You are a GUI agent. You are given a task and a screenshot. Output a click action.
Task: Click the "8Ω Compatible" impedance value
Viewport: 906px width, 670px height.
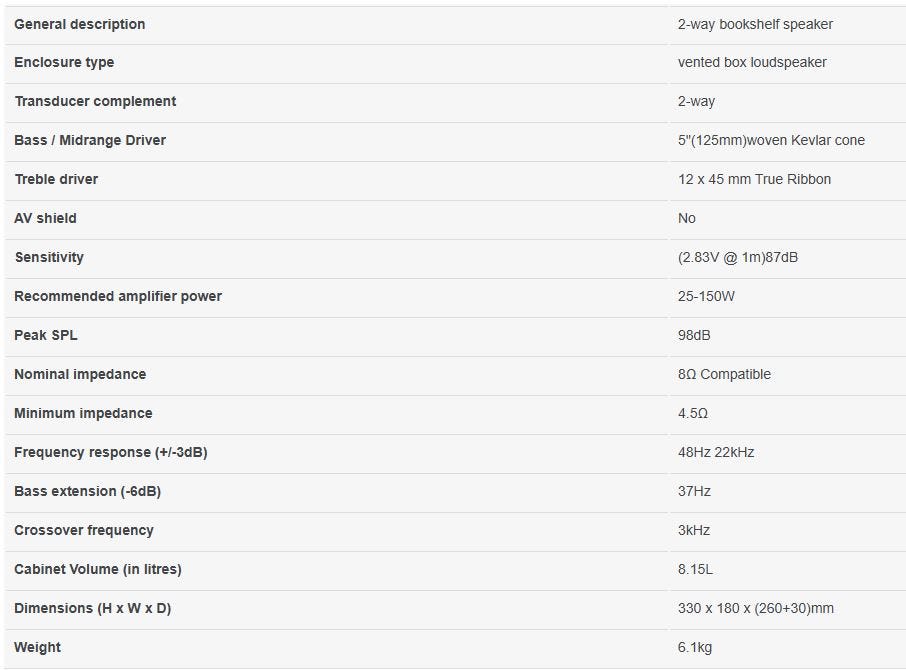pos(724,374)
